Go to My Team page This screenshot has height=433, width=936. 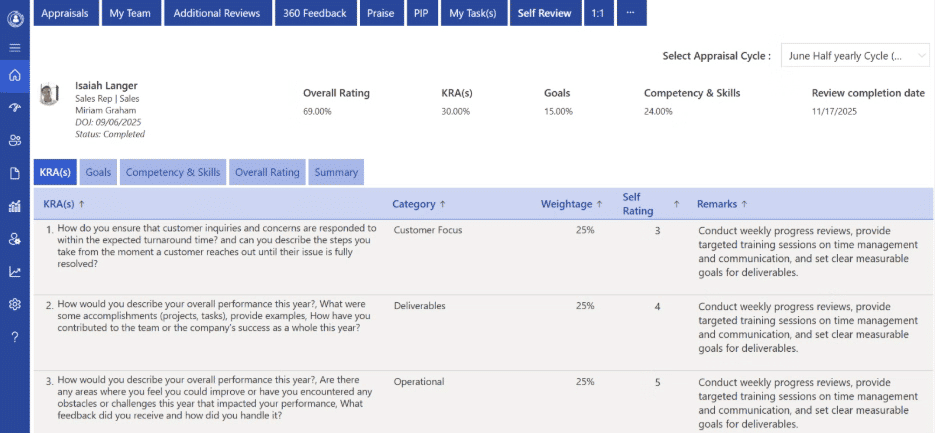coord(130,13)
